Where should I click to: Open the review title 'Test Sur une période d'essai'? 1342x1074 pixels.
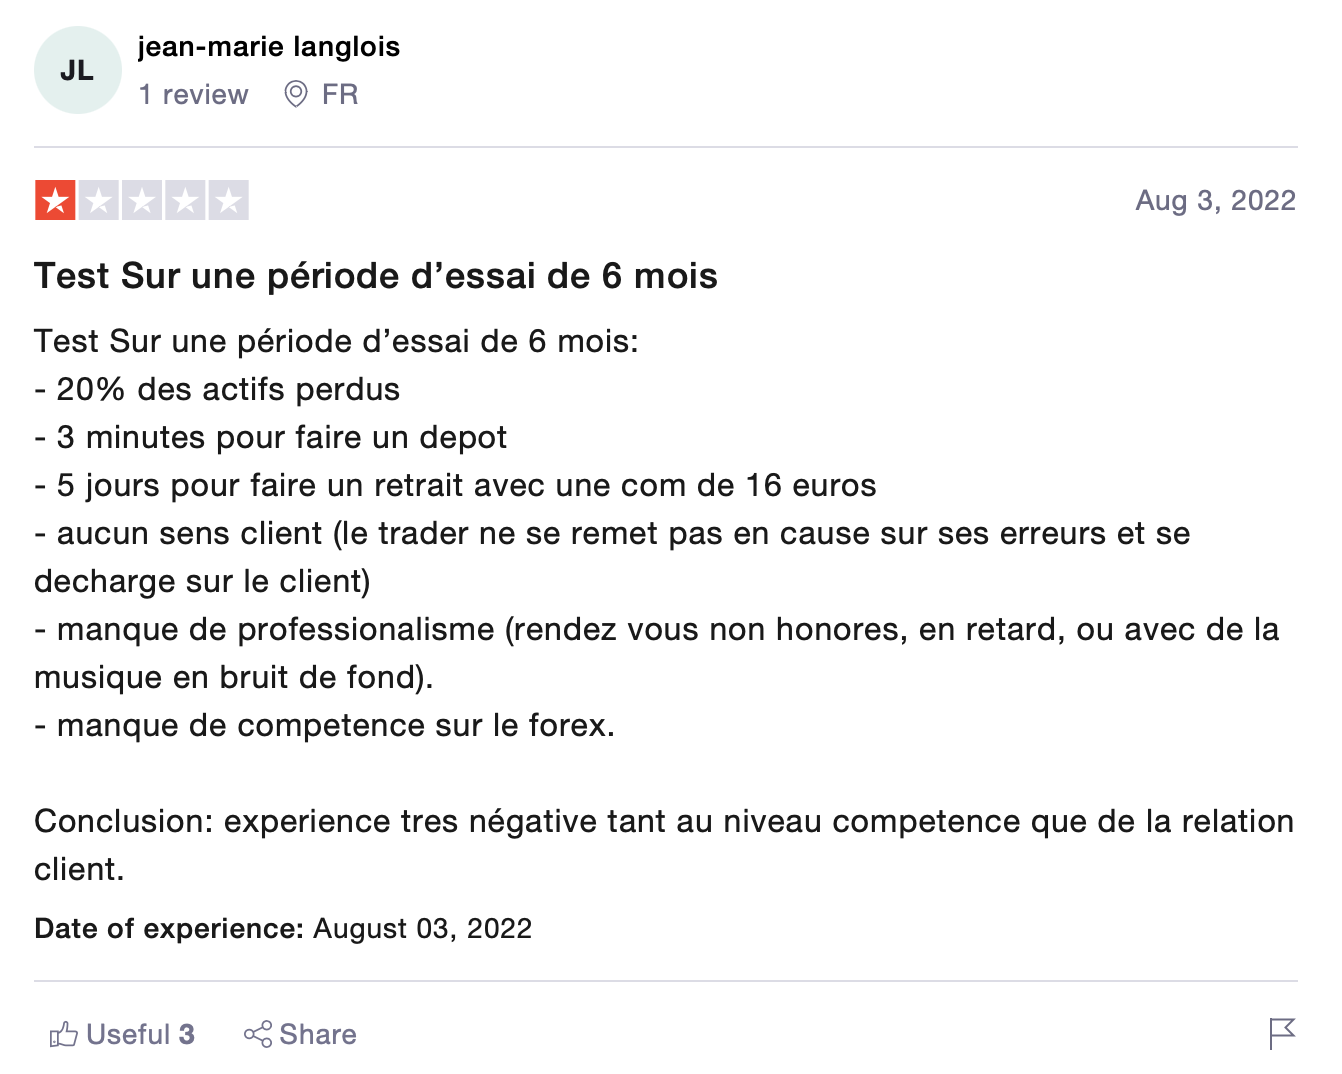click(x=376, y=276)
